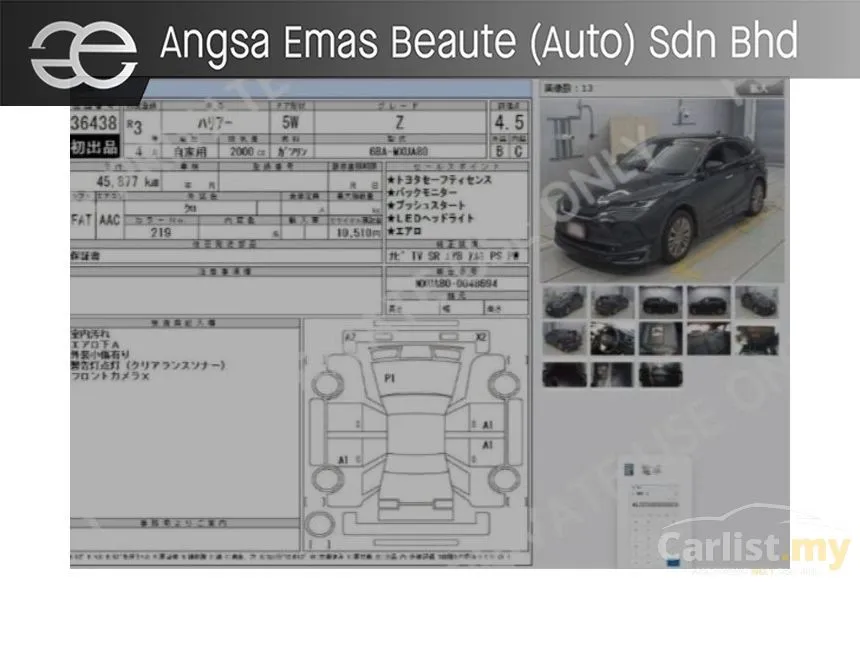Click image count label above main photo
Screen dimensions: 860x645
coord(568,88)
